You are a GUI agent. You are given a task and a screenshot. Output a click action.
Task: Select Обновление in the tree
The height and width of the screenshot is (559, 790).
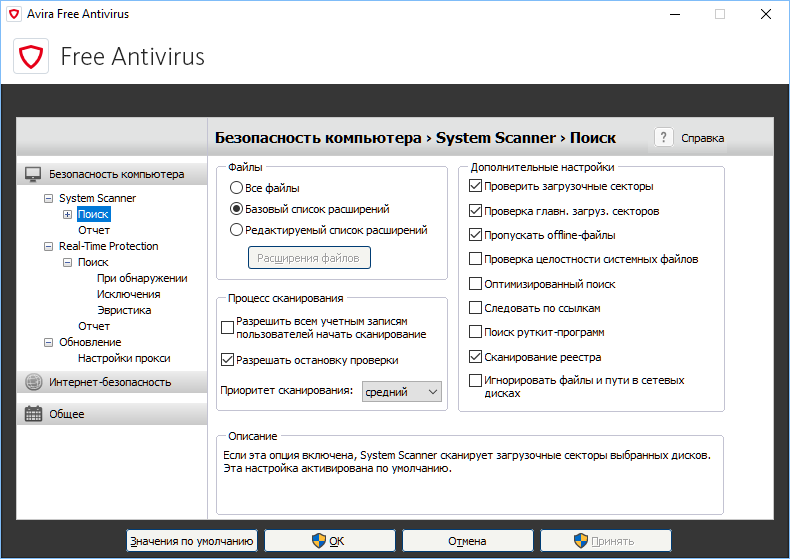click(x=90, y=342)
